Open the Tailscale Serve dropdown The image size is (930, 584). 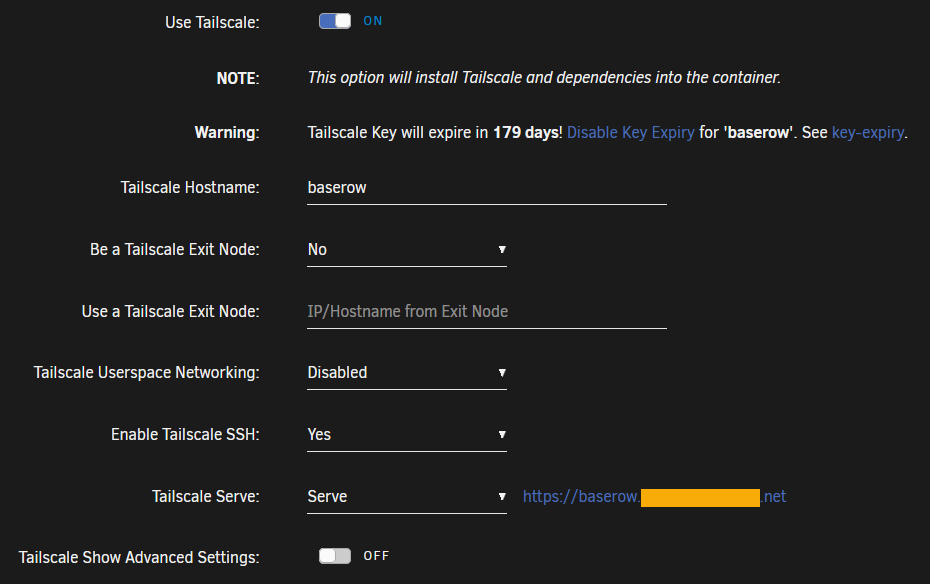point(407,496)
